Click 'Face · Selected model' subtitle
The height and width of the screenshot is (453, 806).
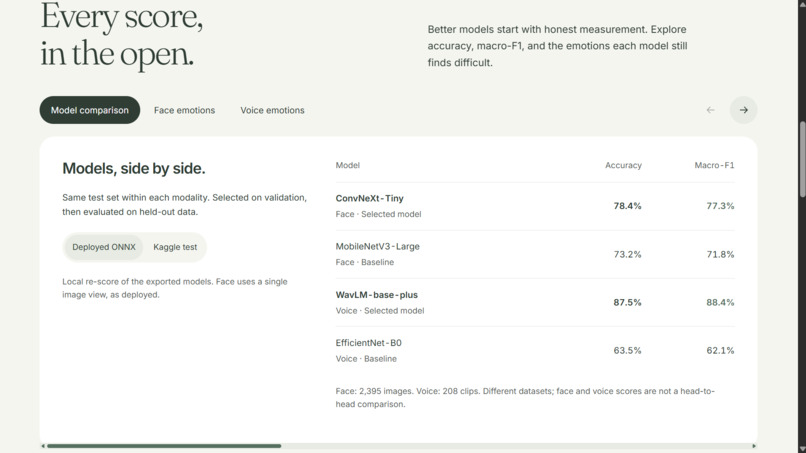click(x=378, y=214)
